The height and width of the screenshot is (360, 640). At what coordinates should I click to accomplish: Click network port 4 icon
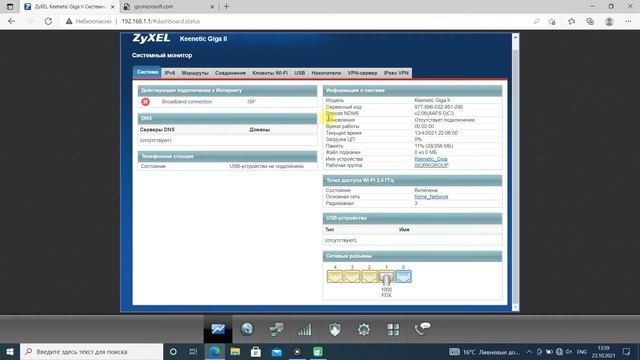tap(335, 276)
